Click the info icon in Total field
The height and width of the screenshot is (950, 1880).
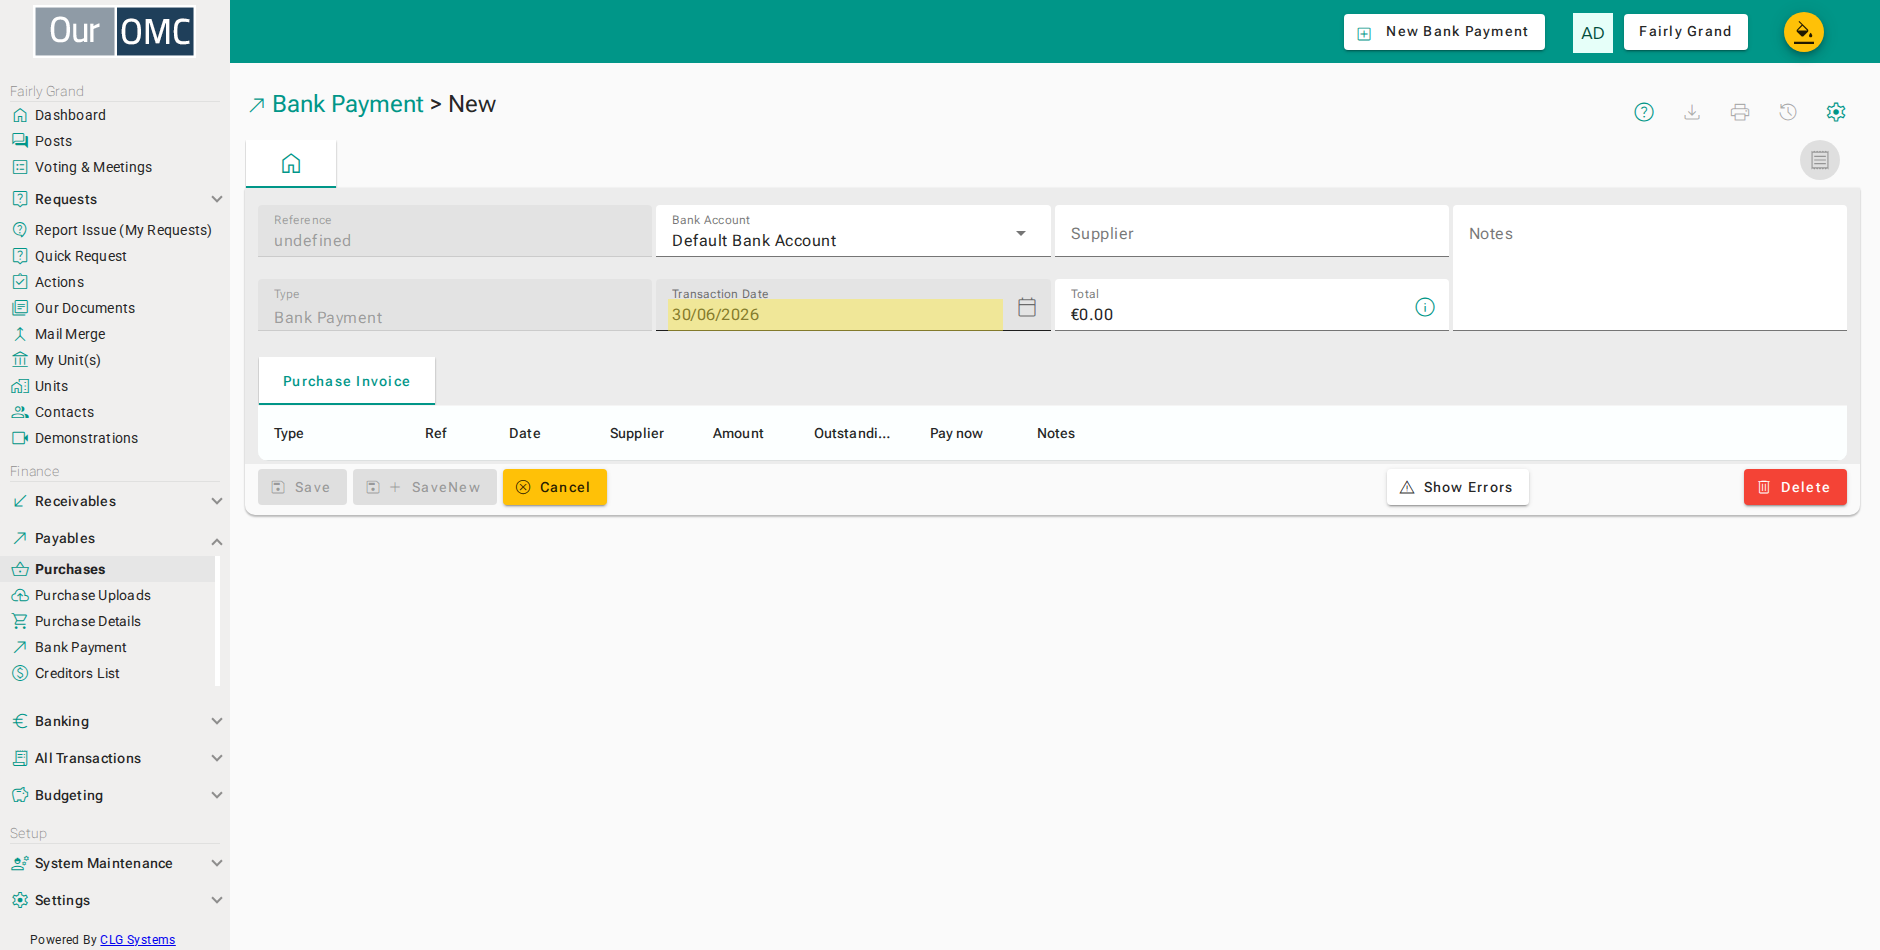(x=1425, y=307)
